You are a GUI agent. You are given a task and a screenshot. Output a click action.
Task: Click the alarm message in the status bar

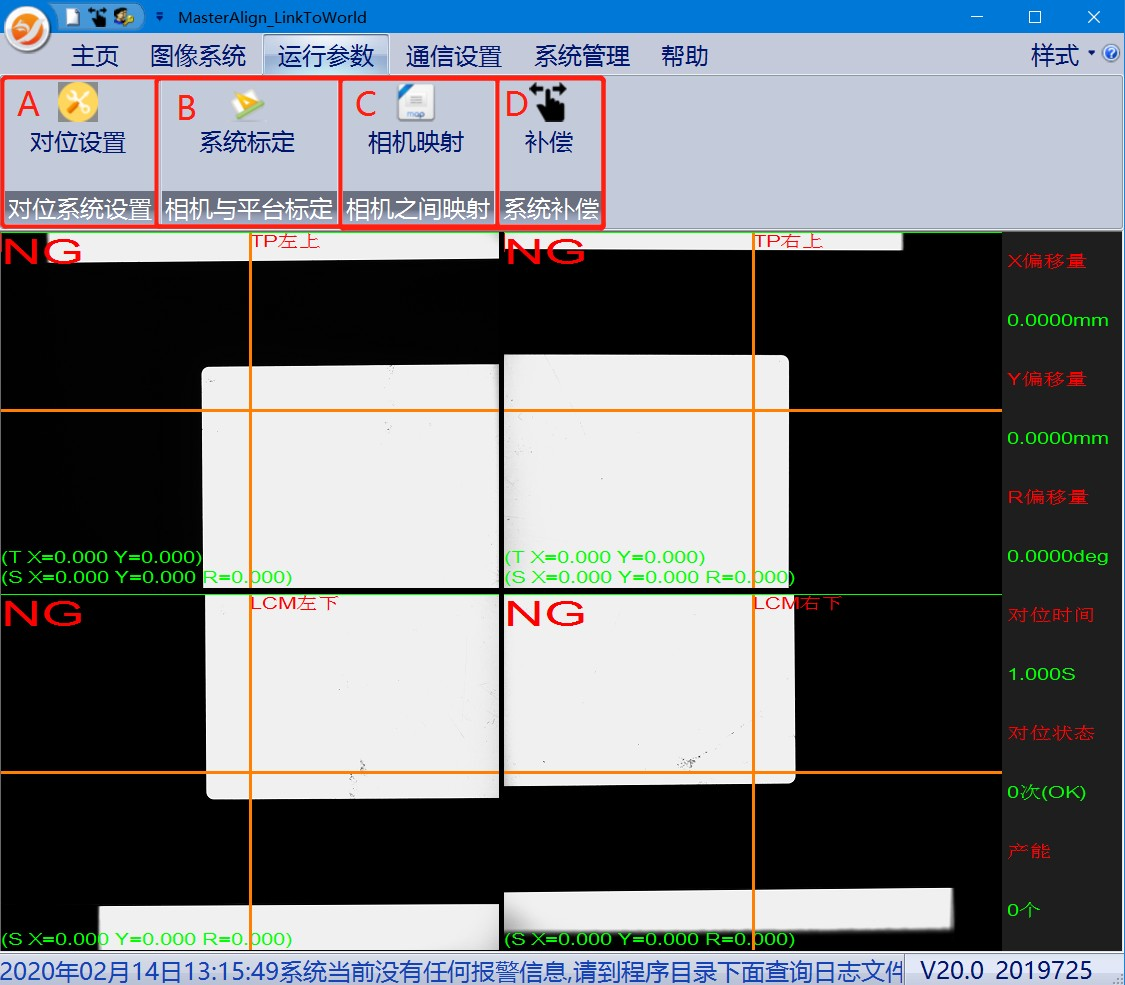pyautogui.click(x=450, y=970)
